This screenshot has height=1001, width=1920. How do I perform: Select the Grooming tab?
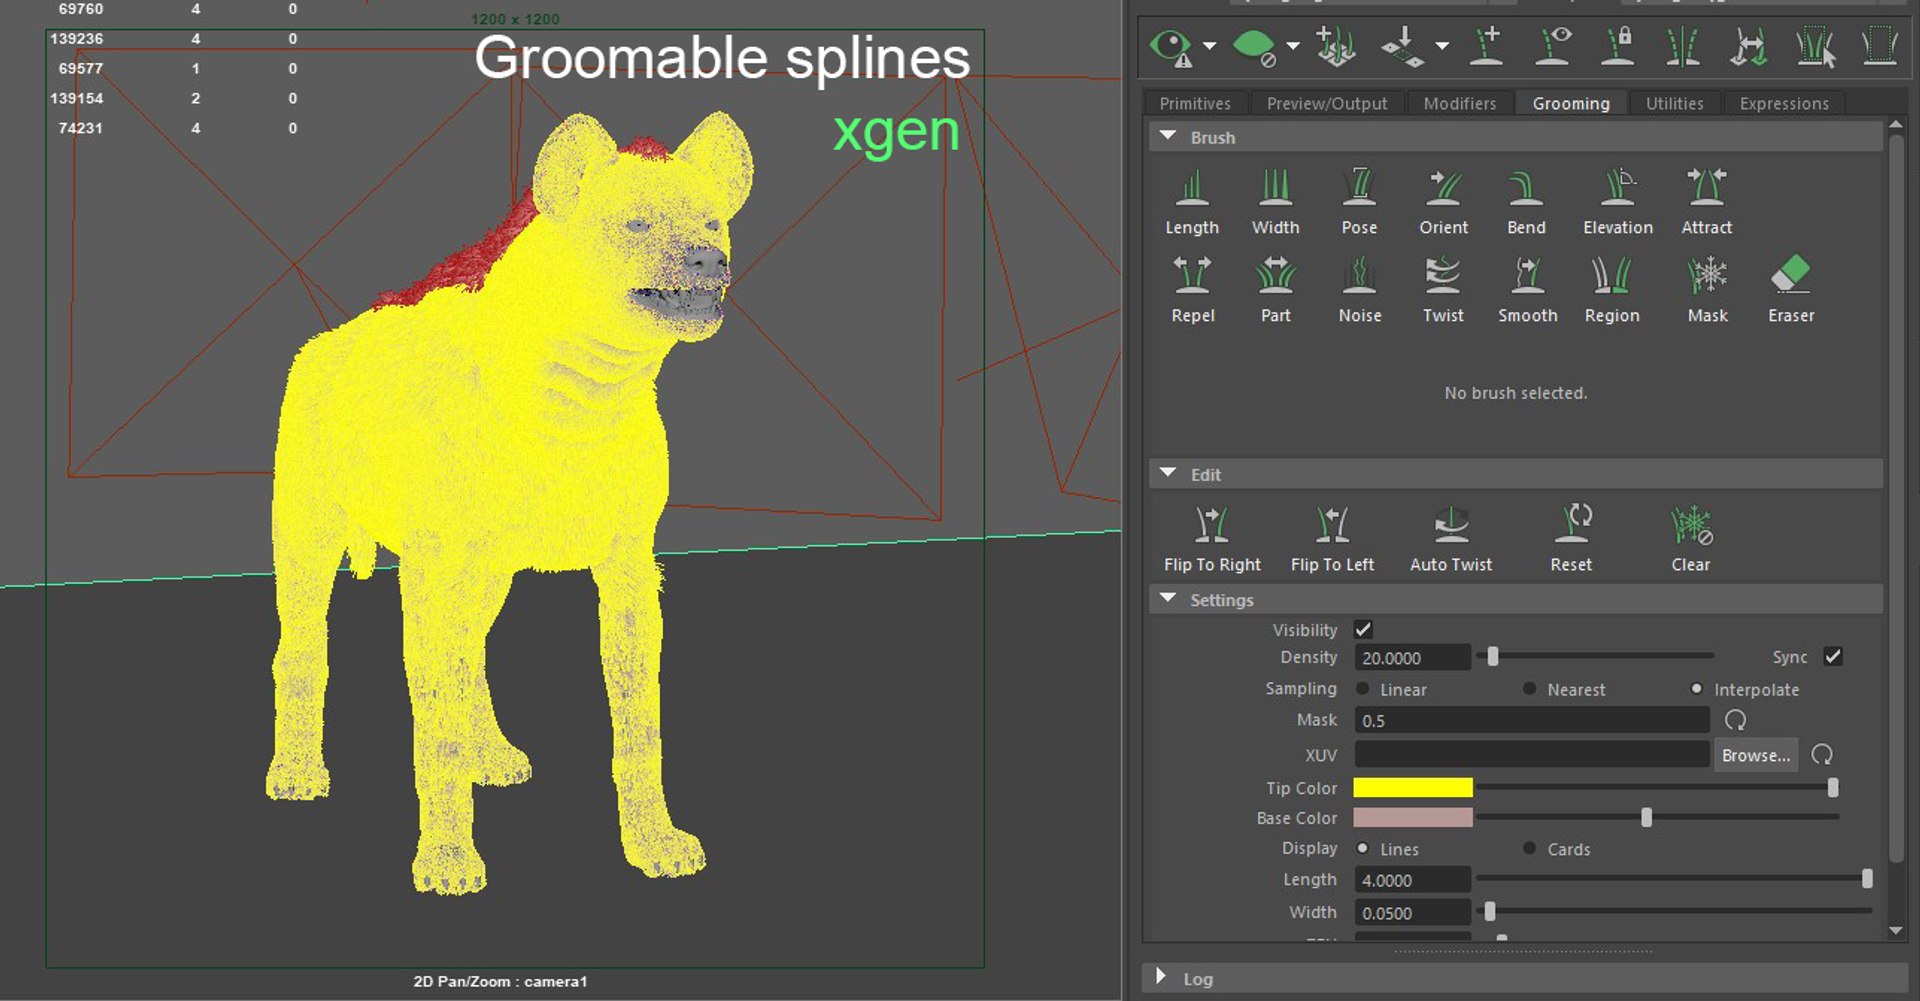tap(1570, 103)
